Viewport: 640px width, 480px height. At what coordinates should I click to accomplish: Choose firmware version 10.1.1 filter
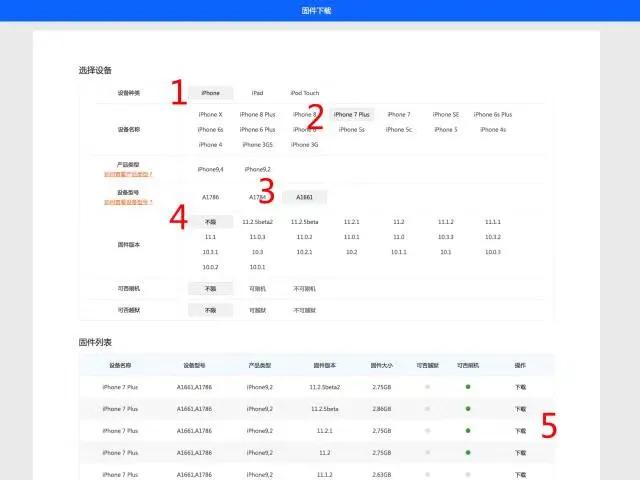point(399,252)
